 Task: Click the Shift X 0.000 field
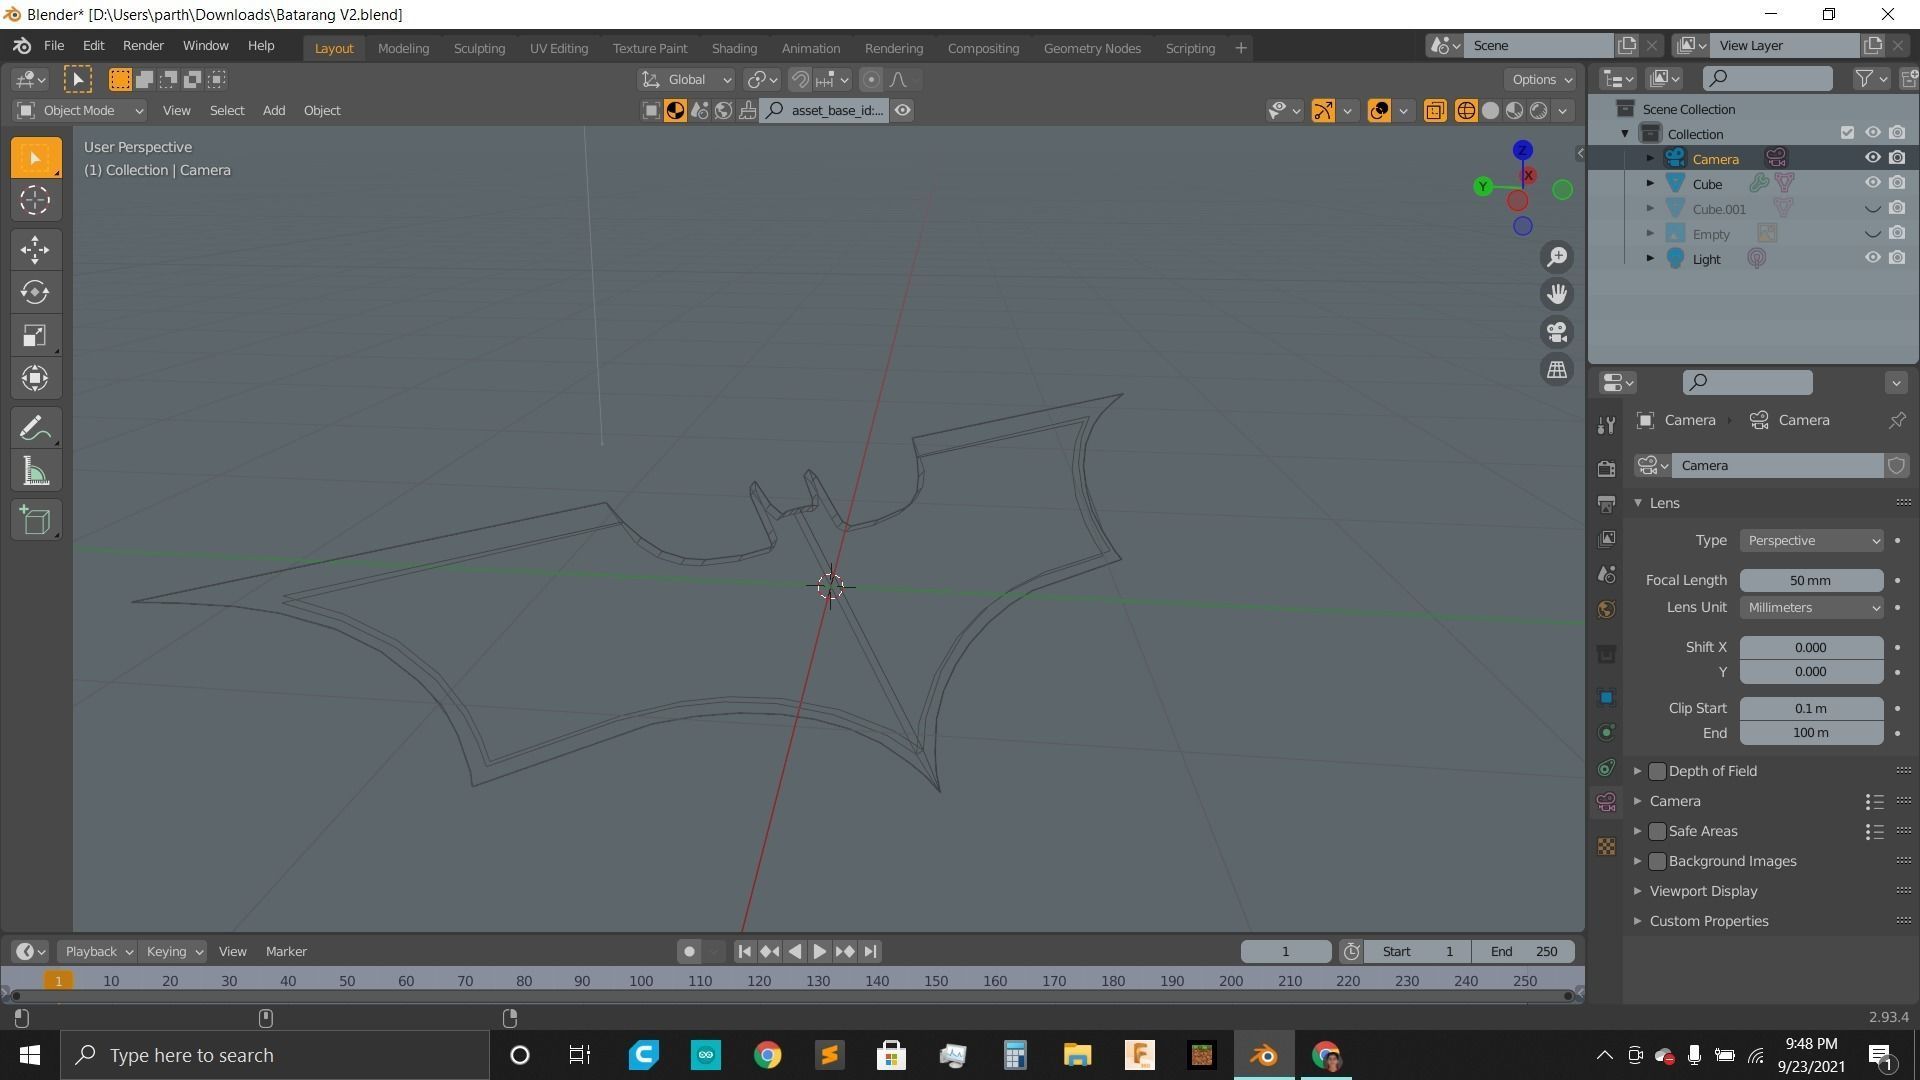tap(1811, 648)
